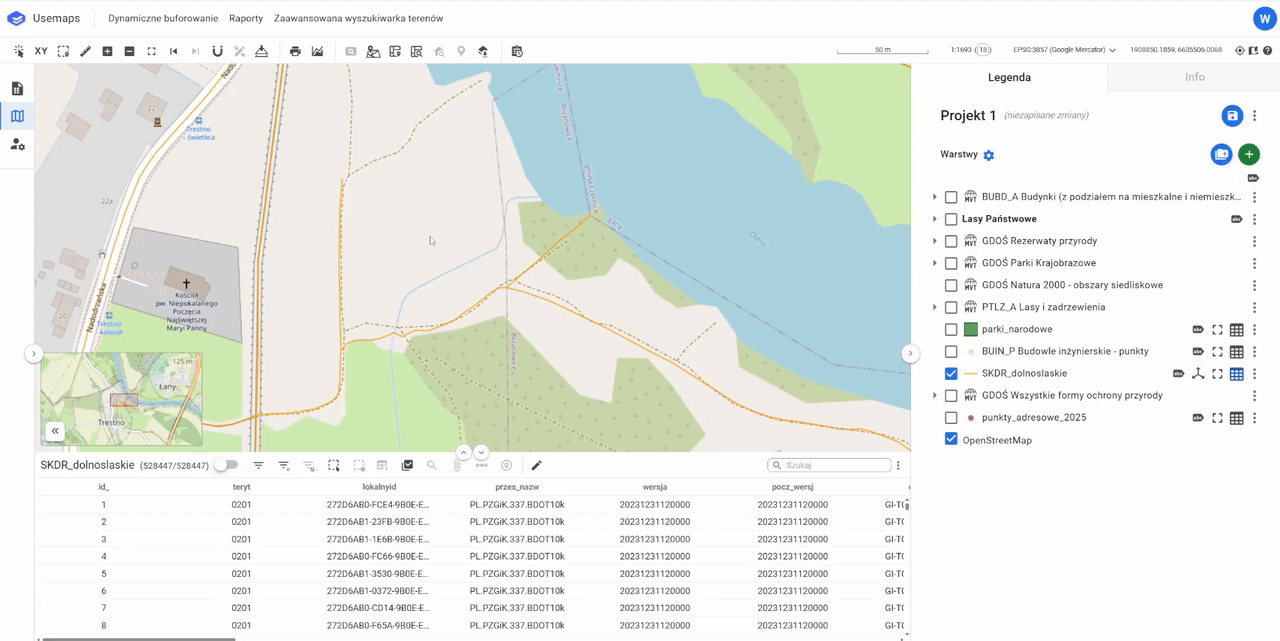Viewport: 1280px width, 641px height.
Task: Click the green add layer button
Action: [x=1248, y=155]
